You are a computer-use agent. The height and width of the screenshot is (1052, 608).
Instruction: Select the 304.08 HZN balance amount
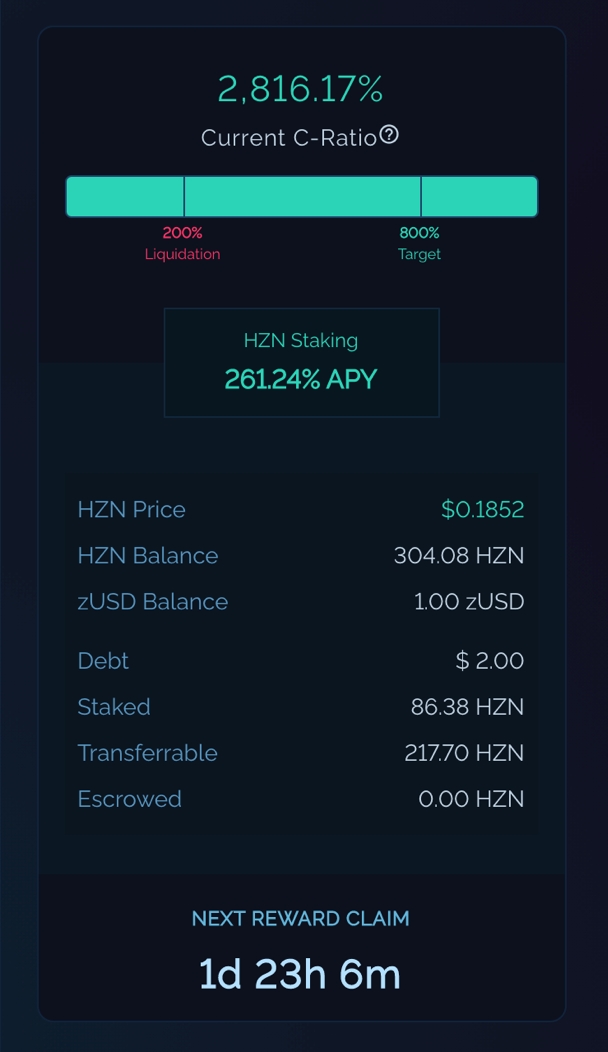(458, 555)
